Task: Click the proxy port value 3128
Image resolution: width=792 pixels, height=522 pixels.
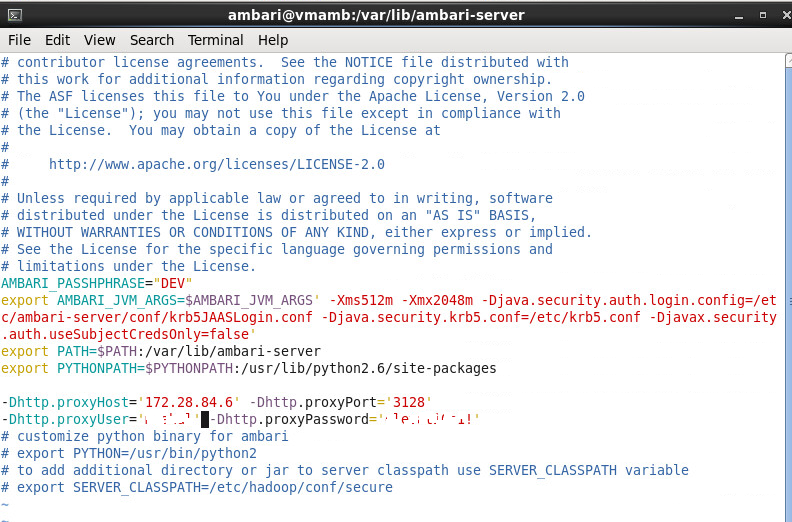Action: (409, 402)
